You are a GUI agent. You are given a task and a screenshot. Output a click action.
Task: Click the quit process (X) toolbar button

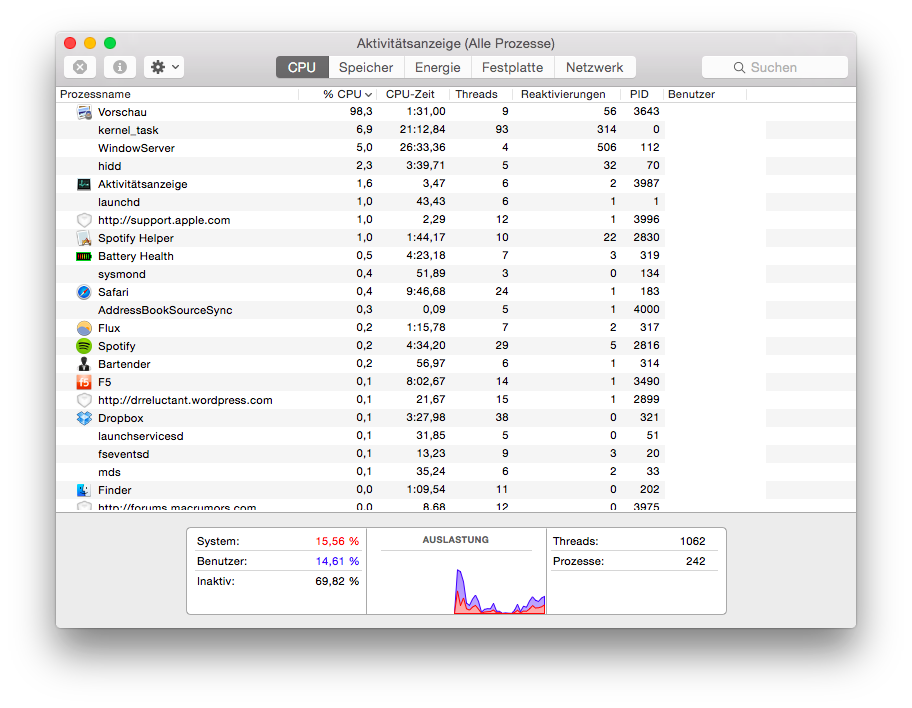[x=80, y=67]
